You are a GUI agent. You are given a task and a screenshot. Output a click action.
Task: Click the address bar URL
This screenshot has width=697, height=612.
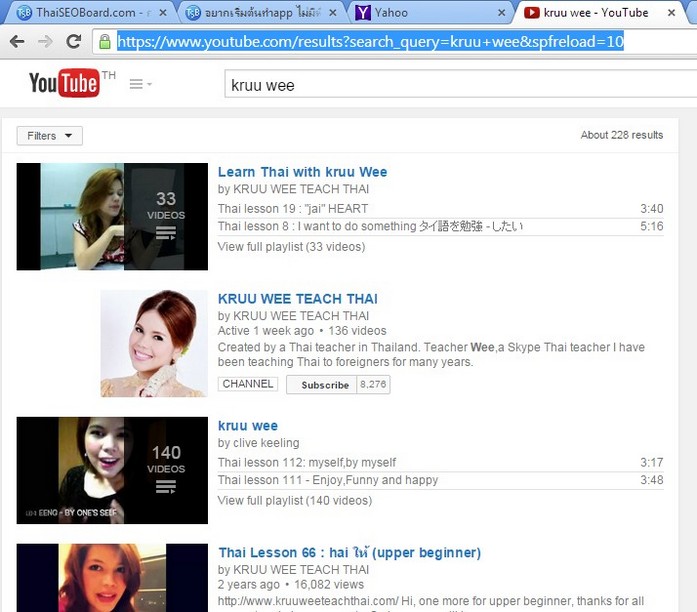(x=370, y=41)
